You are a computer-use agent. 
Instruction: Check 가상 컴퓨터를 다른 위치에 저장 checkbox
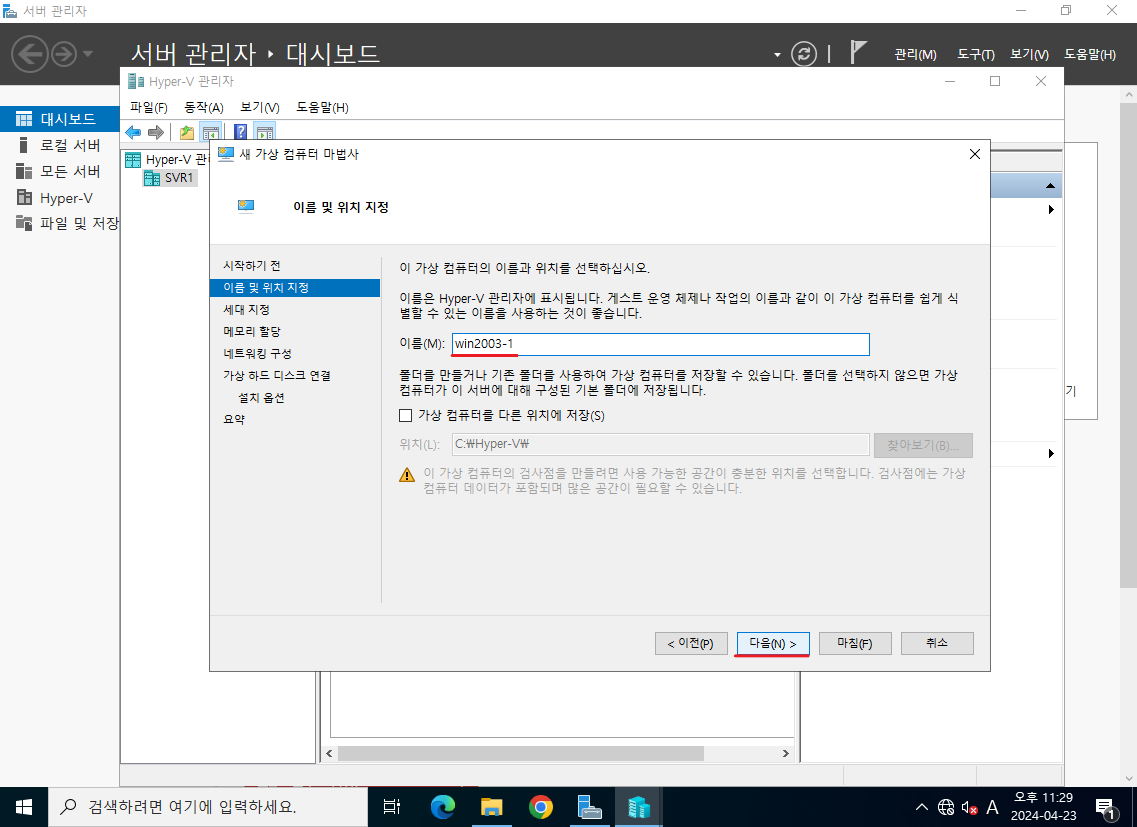[x=405, y=416]
